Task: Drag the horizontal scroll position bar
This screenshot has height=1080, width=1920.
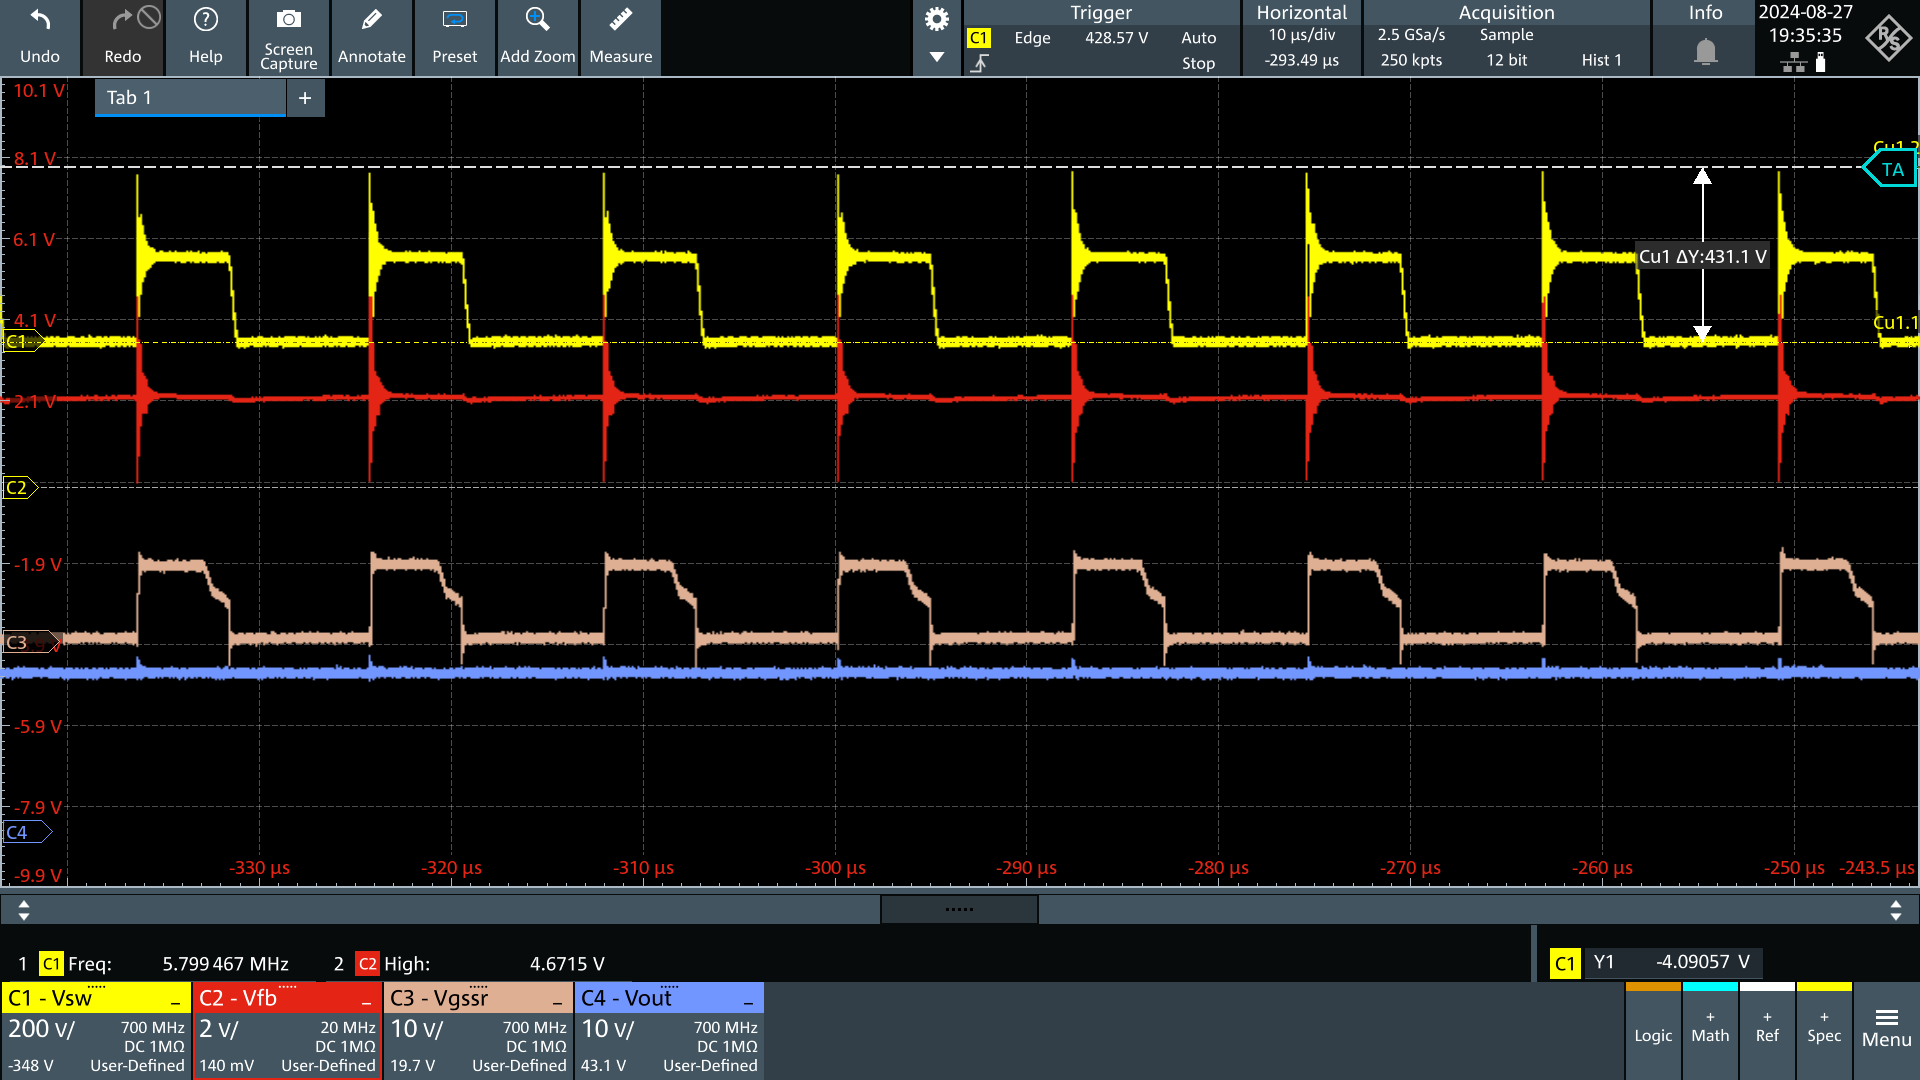Action: pos(960,910)
